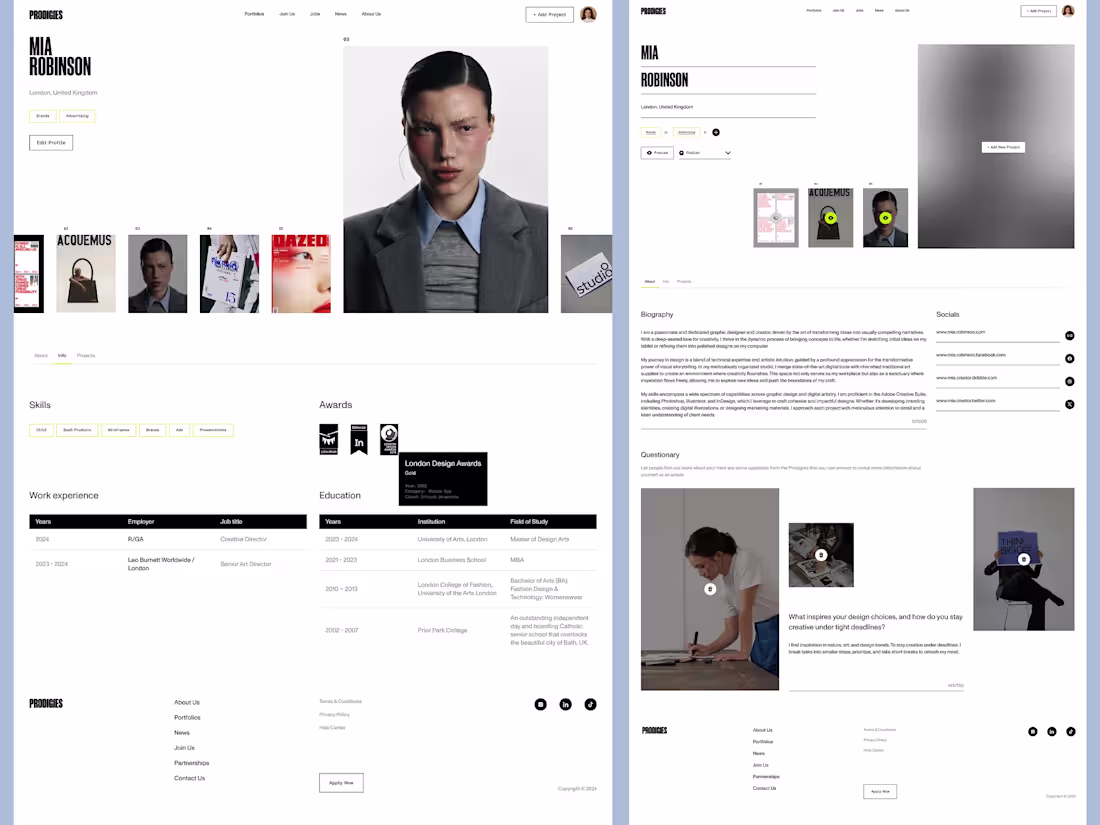This screenshot has width=1100, height=825.
Task: Click 'Prior Park College' institution cell
Action: click(x=442, y=630)
